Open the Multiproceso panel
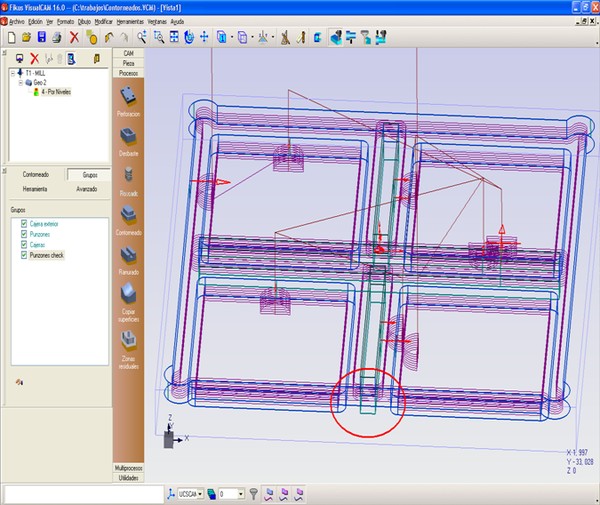600x505 pixels. tap(128, 468)
